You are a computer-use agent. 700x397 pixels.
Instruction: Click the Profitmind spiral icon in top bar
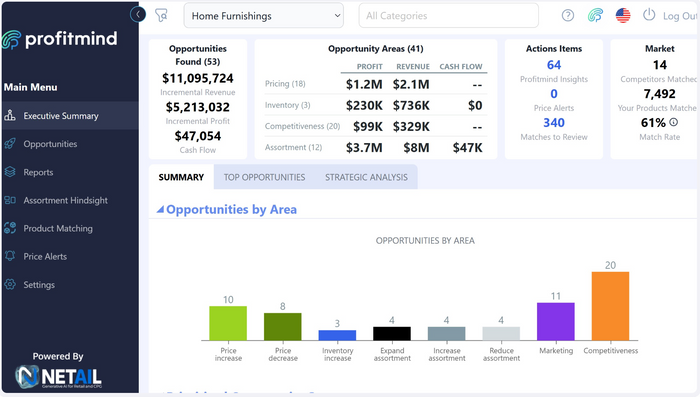[595, 16]
